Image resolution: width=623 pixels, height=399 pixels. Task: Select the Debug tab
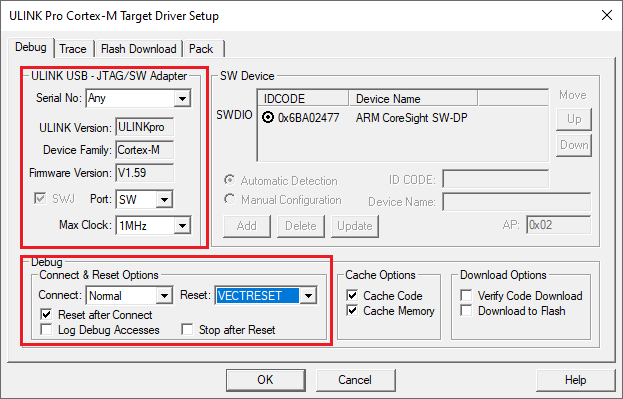pyautogui.click(x=31, y=47)
